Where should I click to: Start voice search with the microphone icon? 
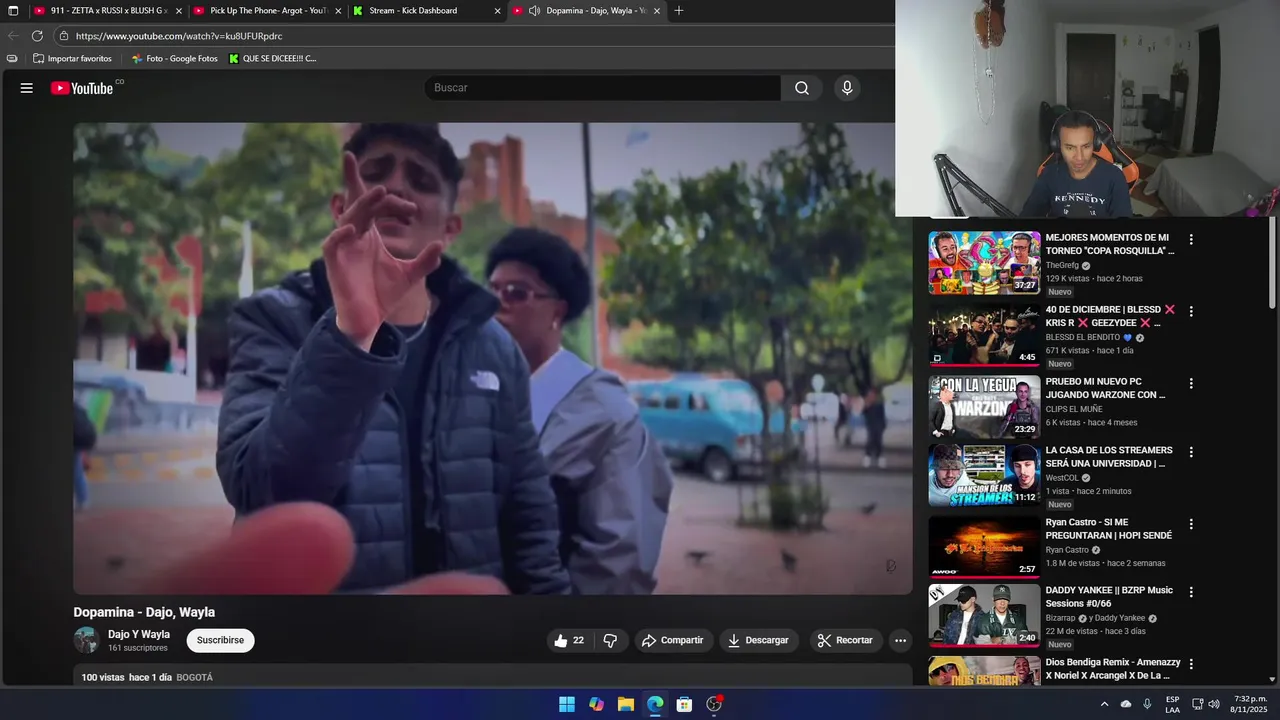coord(847,88)
